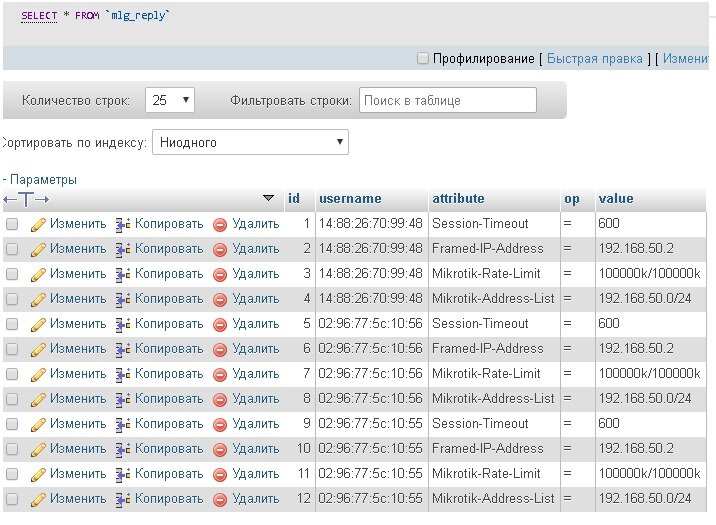
Task: Click the copy icon for row id 3
Action: pos(124,274)
